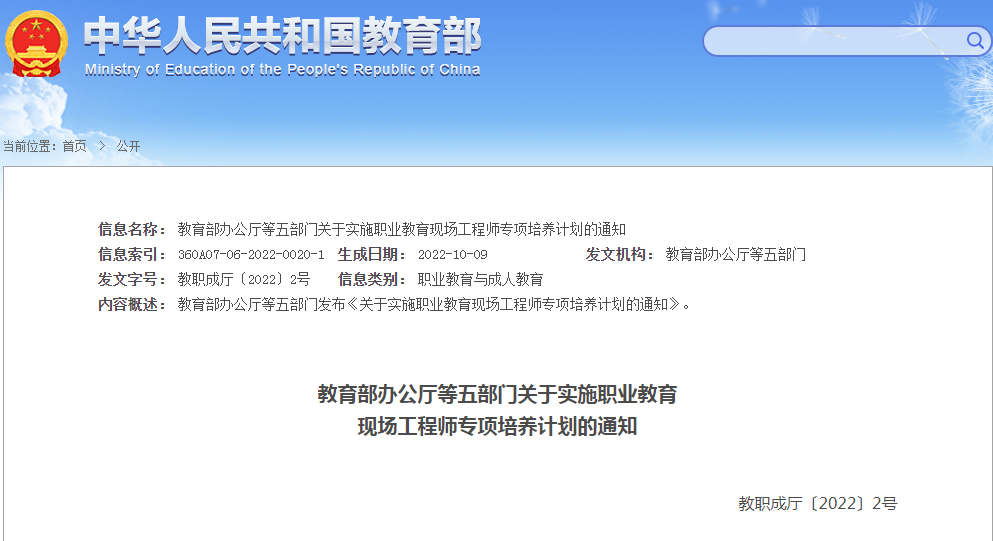Click the 当前位置 label

(x=29, y=146)
